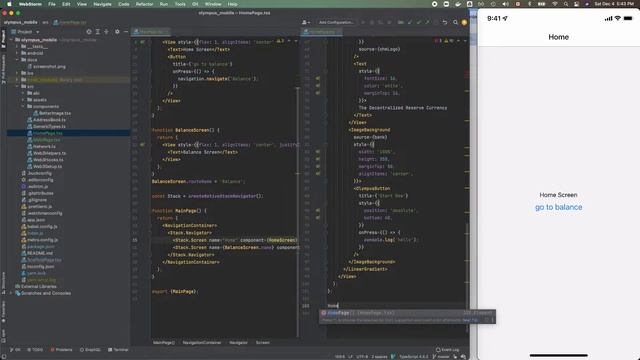Open Spotlight search in macOS menu bar
The image size is (640, 360).
566,4
